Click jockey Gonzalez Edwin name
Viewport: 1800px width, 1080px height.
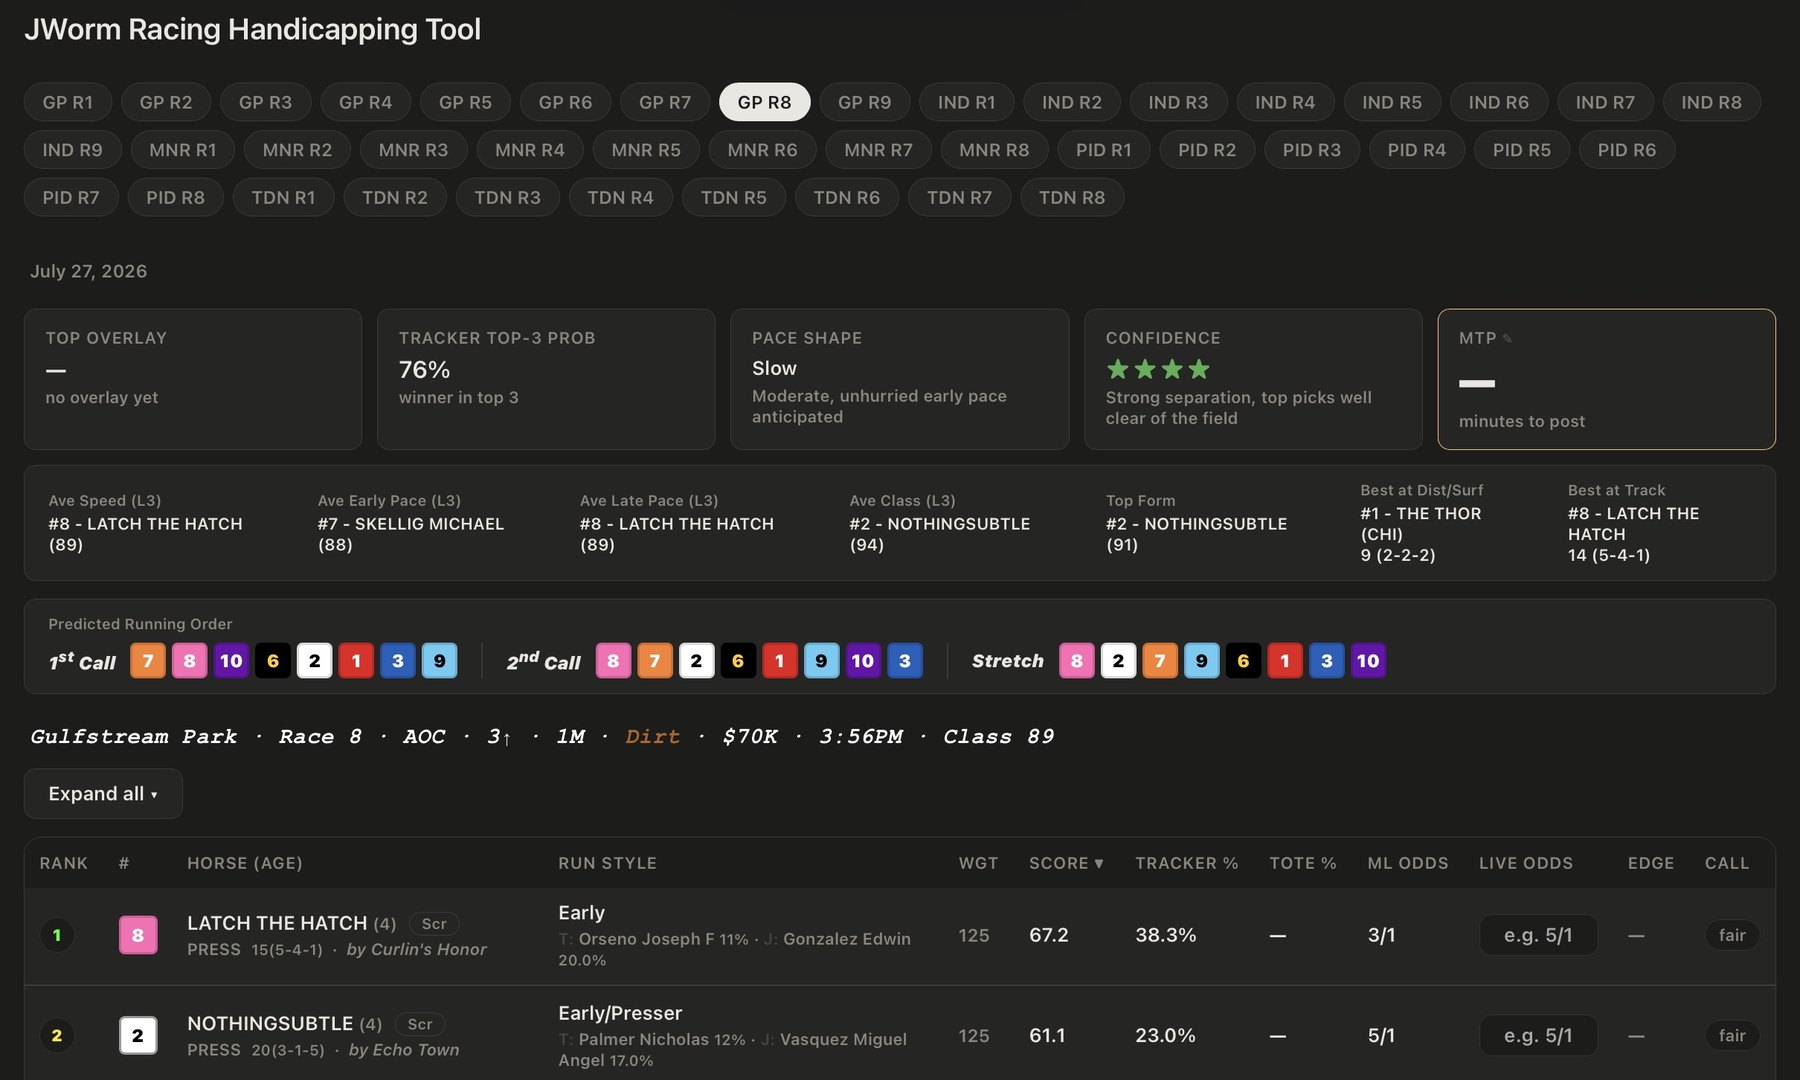(x=847, y=939)
